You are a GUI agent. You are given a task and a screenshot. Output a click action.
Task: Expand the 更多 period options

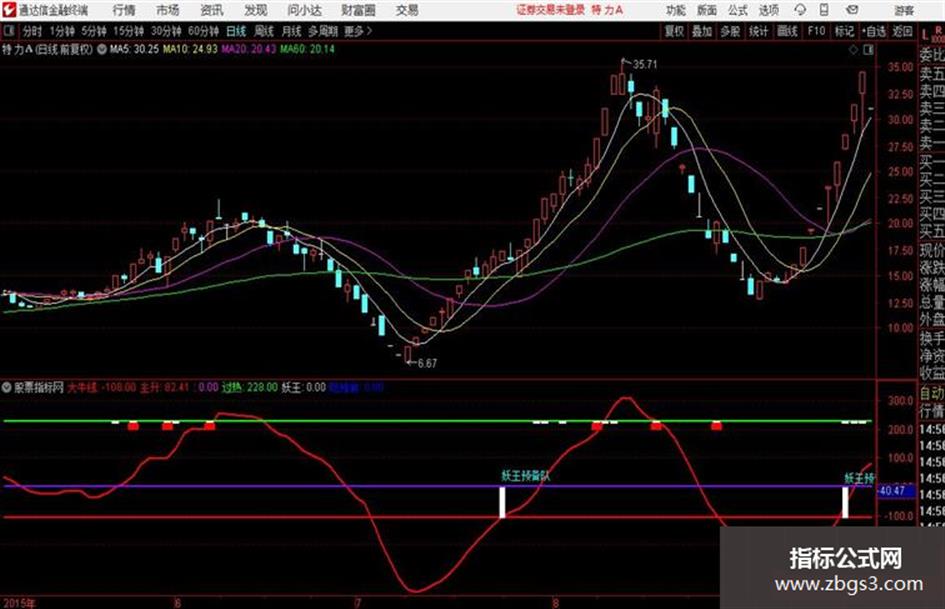[x=358, y=31]
